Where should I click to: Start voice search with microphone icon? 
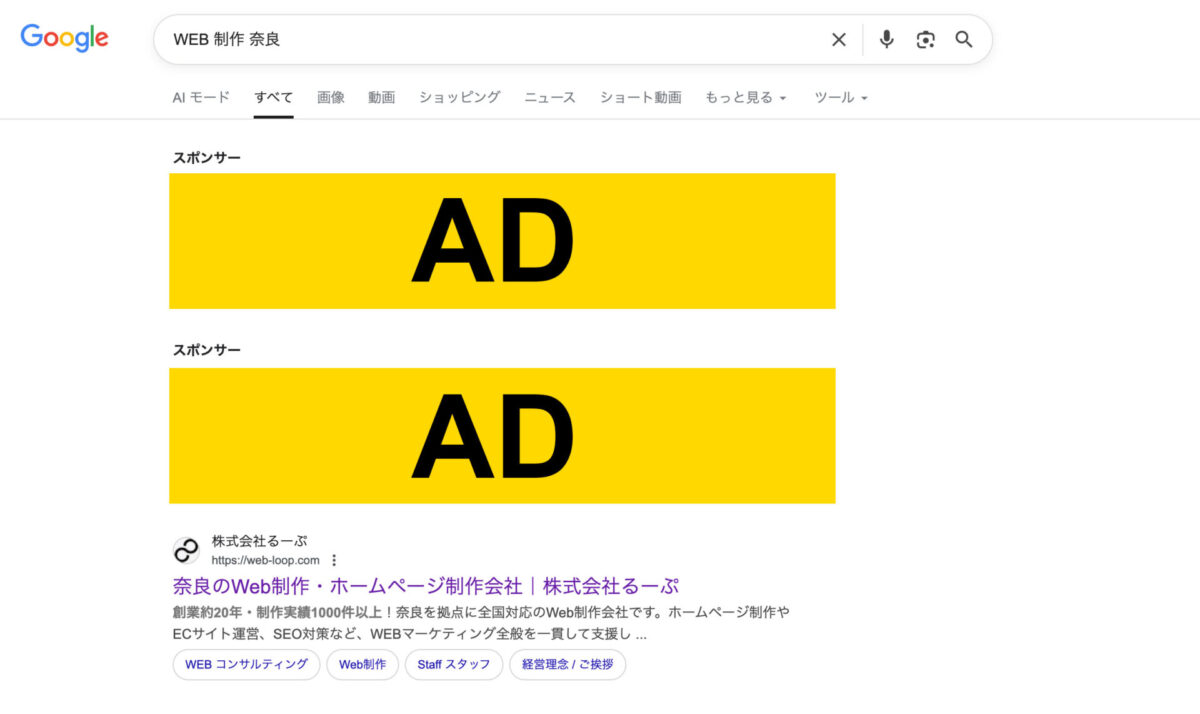pos(886,39)
